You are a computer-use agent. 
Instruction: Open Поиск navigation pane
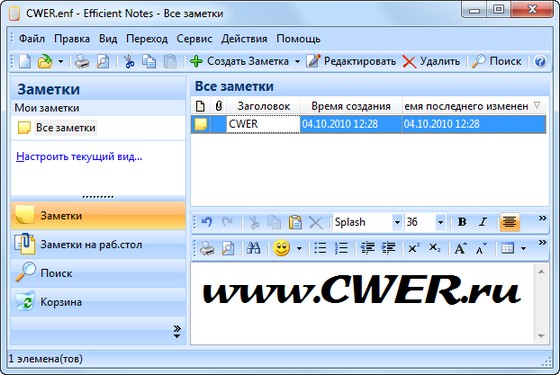coord(98,273)
